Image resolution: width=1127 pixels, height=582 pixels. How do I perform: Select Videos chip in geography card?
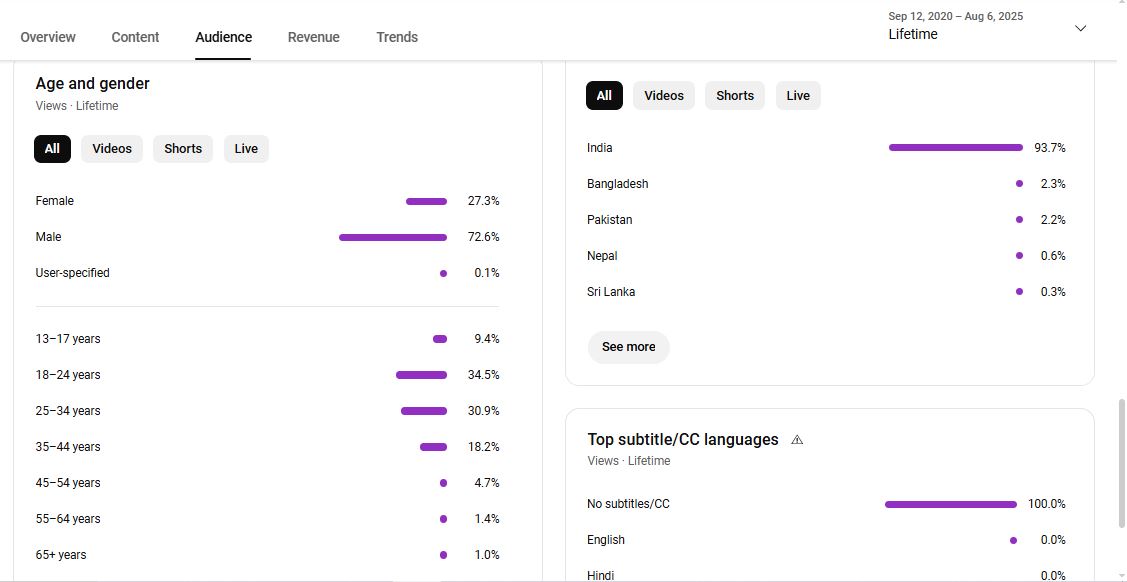click(663, 96)
